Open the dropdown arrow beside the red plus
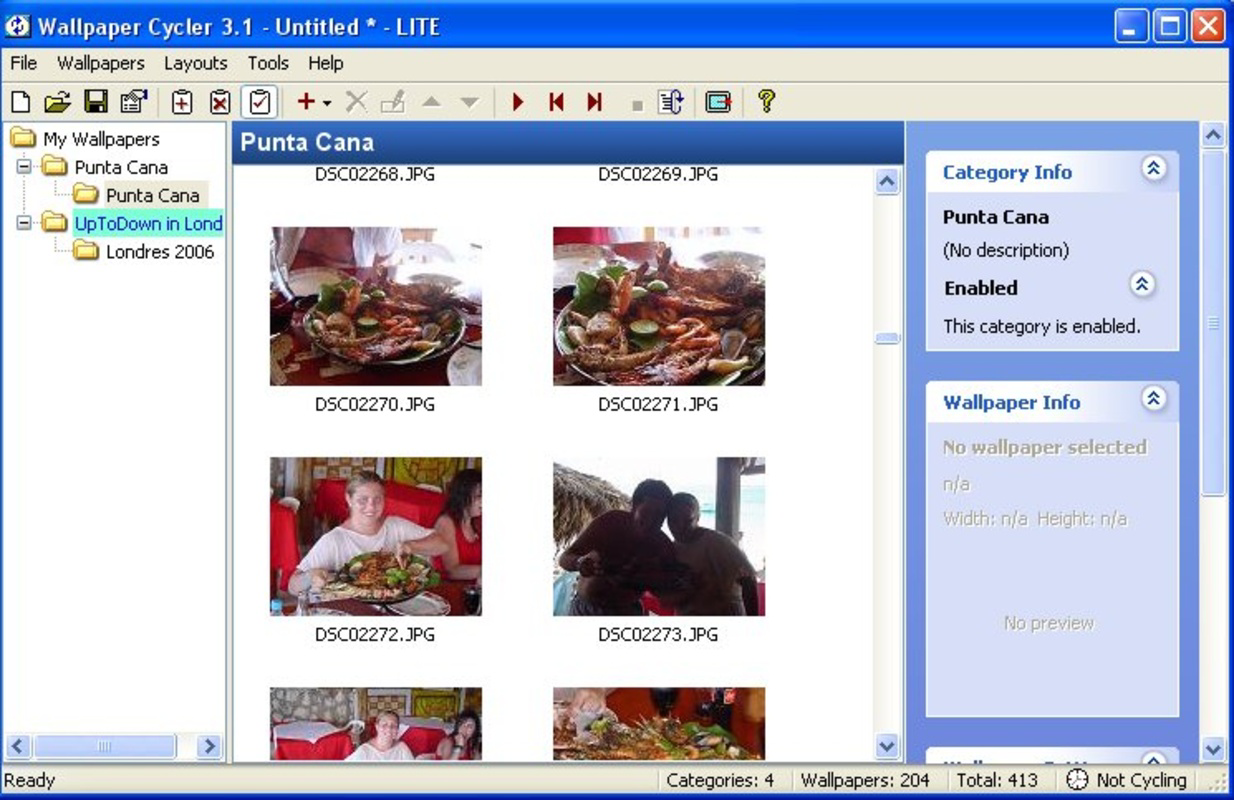Image resolution: width=1234 pixels, height=800 pixels. (x=327, y=102)
